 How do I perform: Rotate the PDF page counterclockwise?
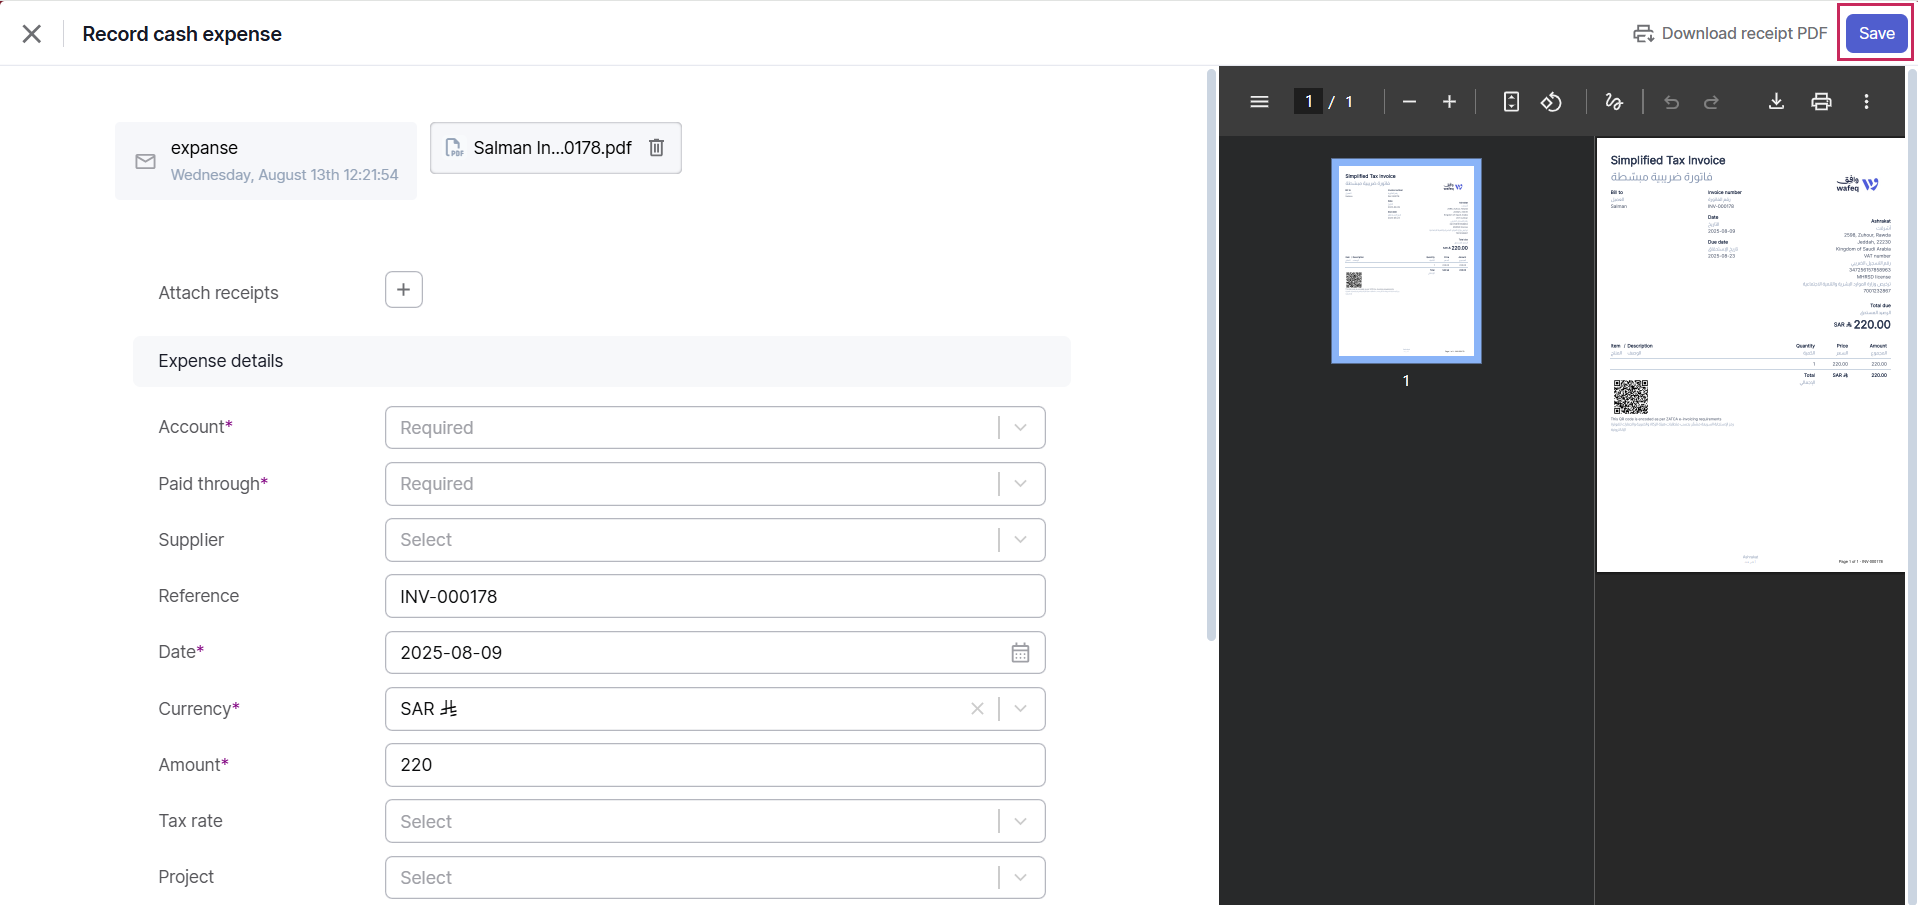tap(1551, 102)
